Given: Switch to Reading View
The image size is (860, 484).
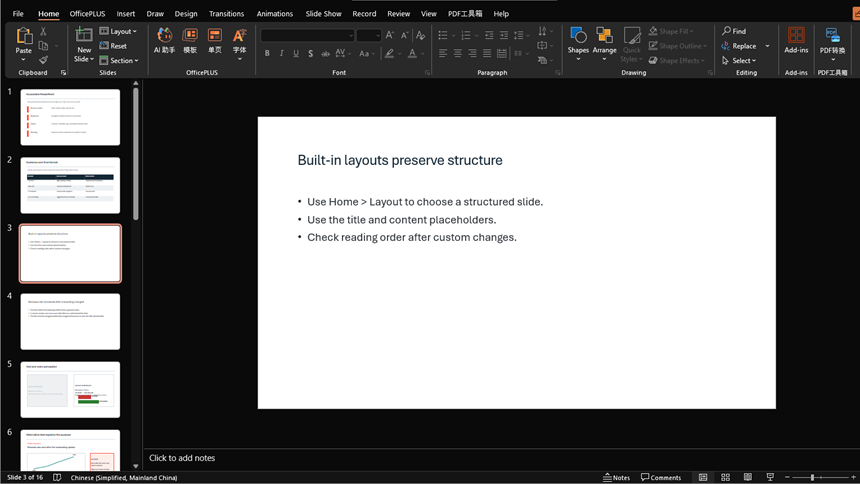Looking at the screenshot, I should tap(748, 477).
